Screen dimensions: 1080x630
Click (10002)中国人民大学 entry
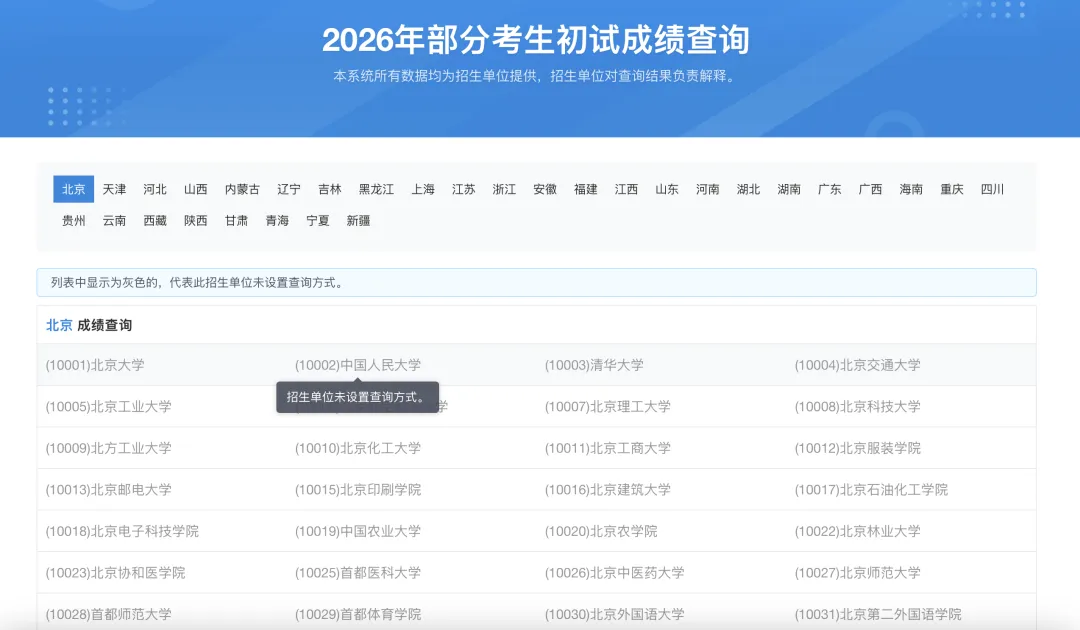pos(357,366)
